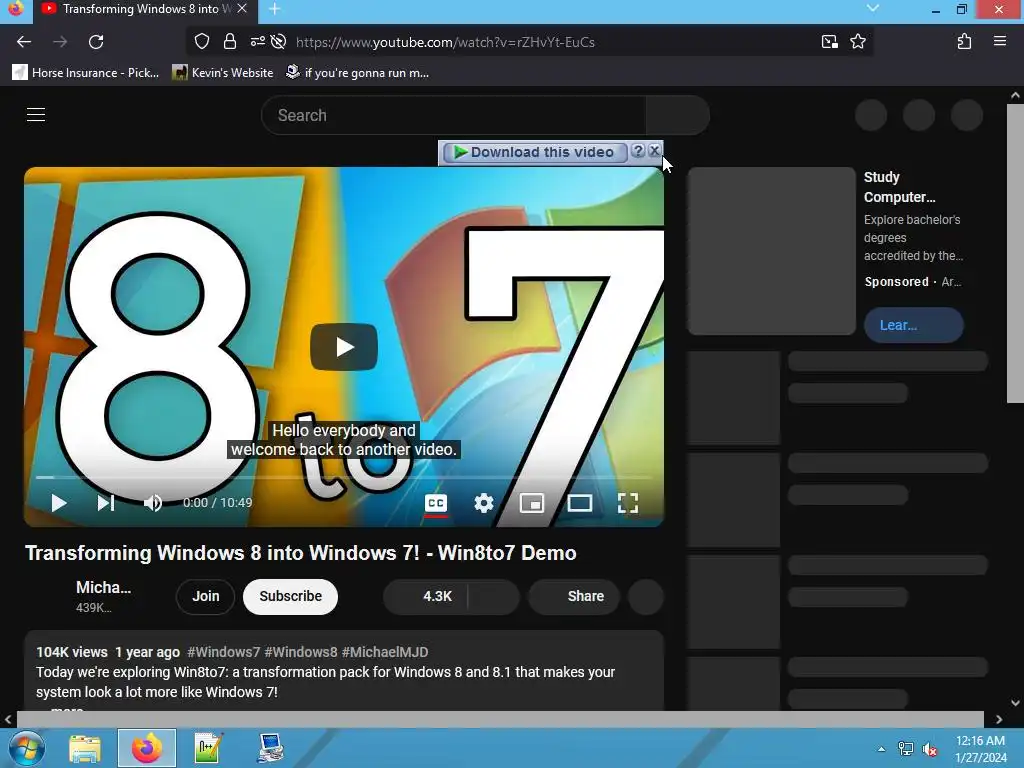This screenshot has height=768, width=1024.
Task: Open Windows Explorer from taskbar
Action: (x=85, y=748)
